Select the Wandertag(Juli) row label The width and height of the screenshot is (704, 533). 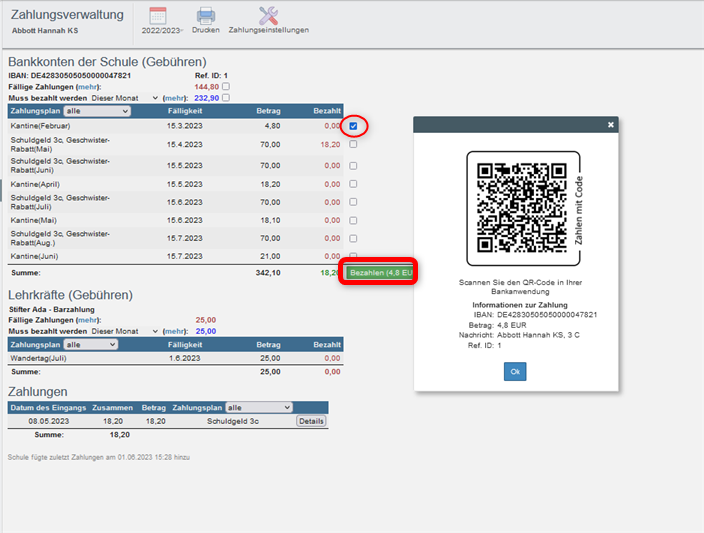tap(39, 358)
